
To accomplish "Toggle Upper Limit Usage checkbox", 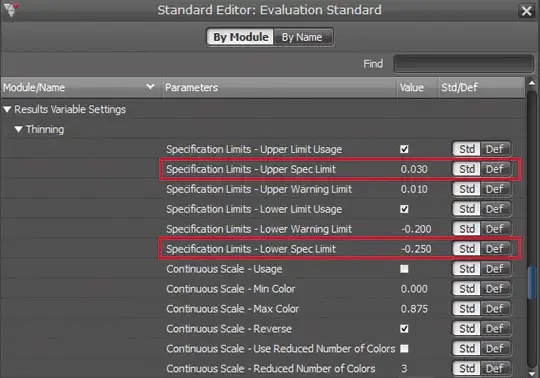I will pyautogui.click(x=404, y=149).
